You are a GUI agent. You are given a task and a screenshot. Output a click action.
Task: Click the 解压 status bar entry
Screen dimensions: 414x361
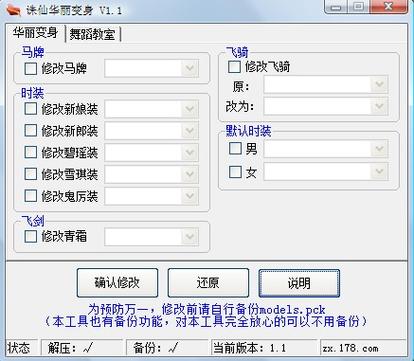pos(82,348)
